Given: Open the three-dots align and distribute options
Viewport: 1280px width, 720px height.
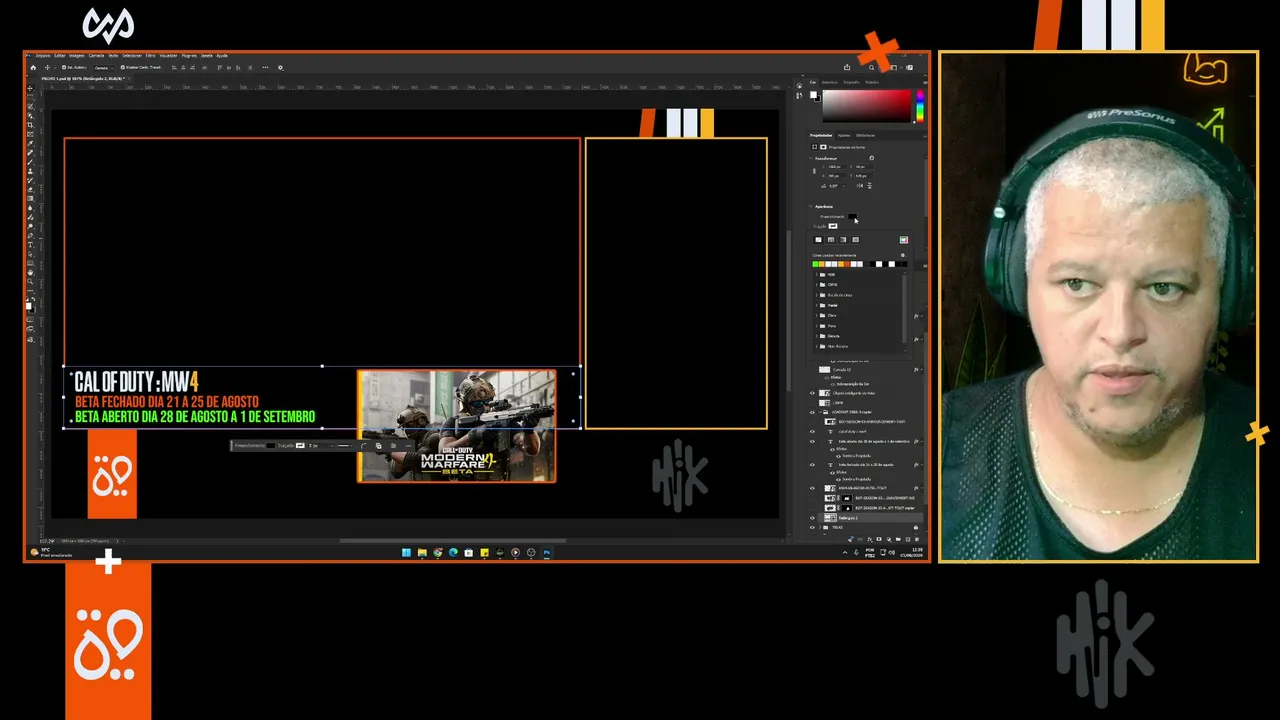Looking at the screenshot, I should [x=265, y=67].
